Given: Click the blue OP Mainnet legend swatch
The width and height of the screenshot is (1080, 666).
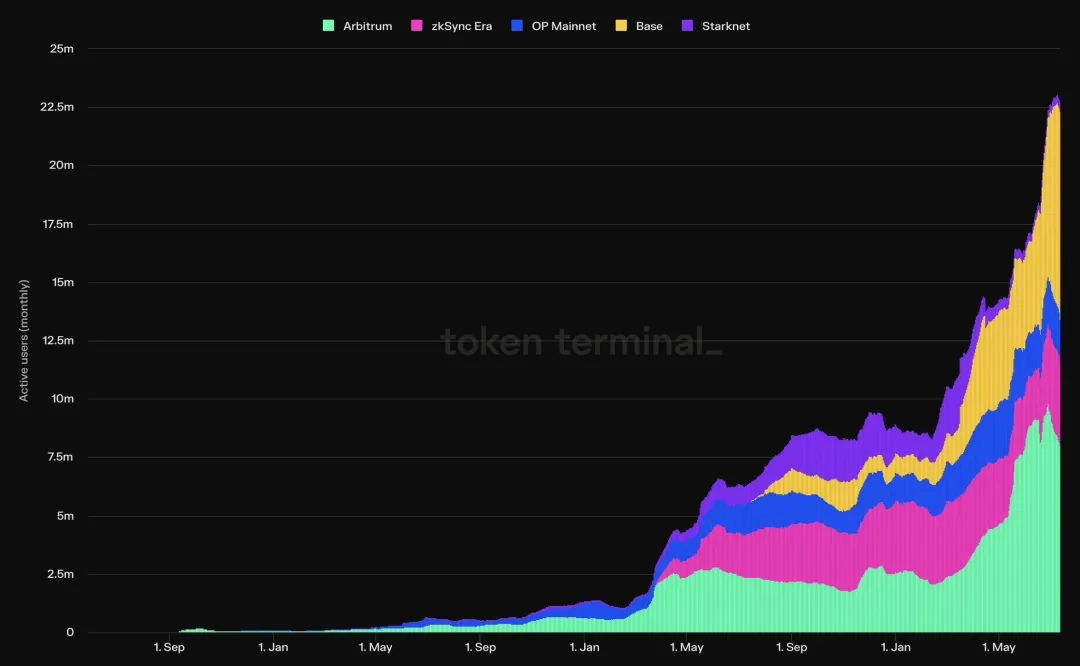Looking at the screenshot, I should pos(516,26).
